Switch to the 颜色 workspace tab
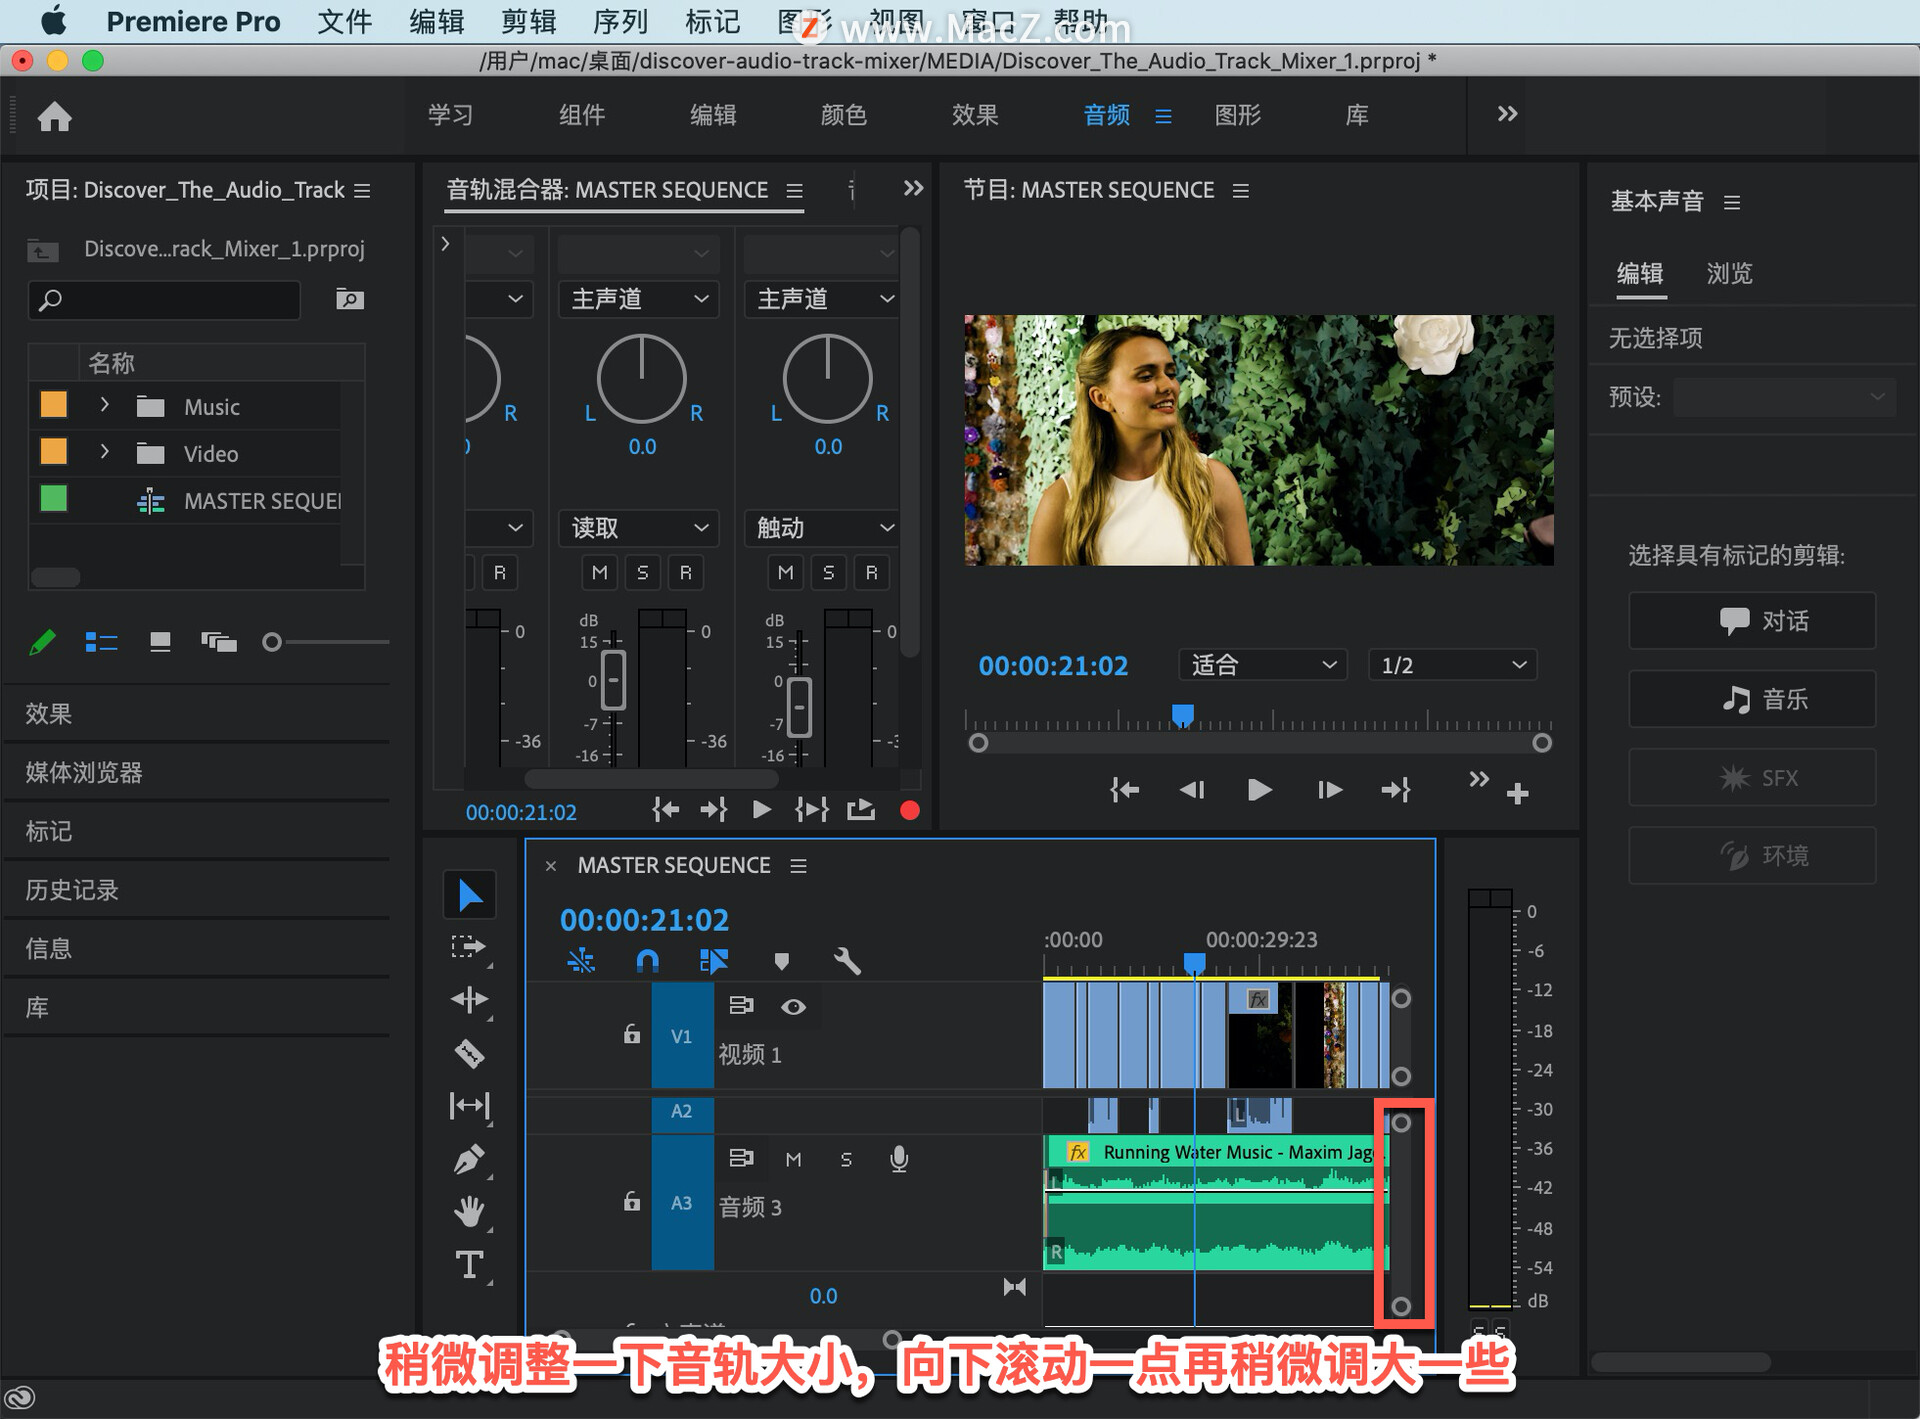 [x=843, y=115]
